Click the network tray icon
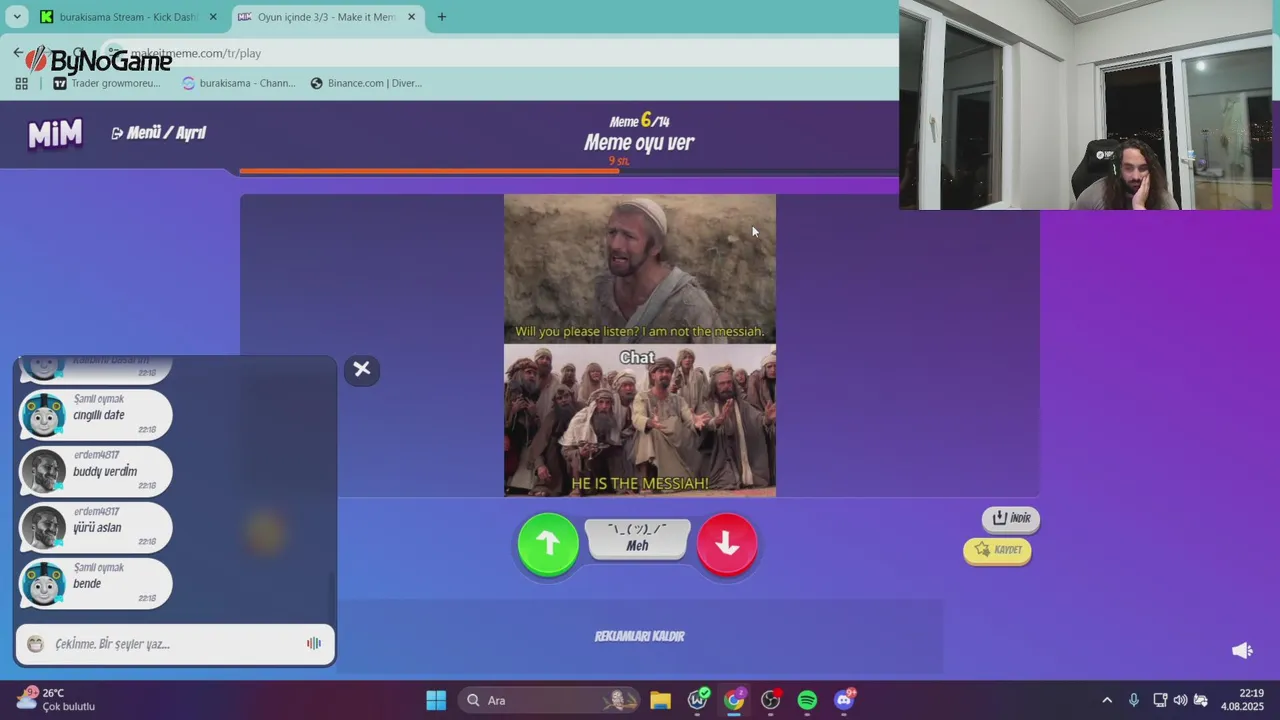 1160,700
